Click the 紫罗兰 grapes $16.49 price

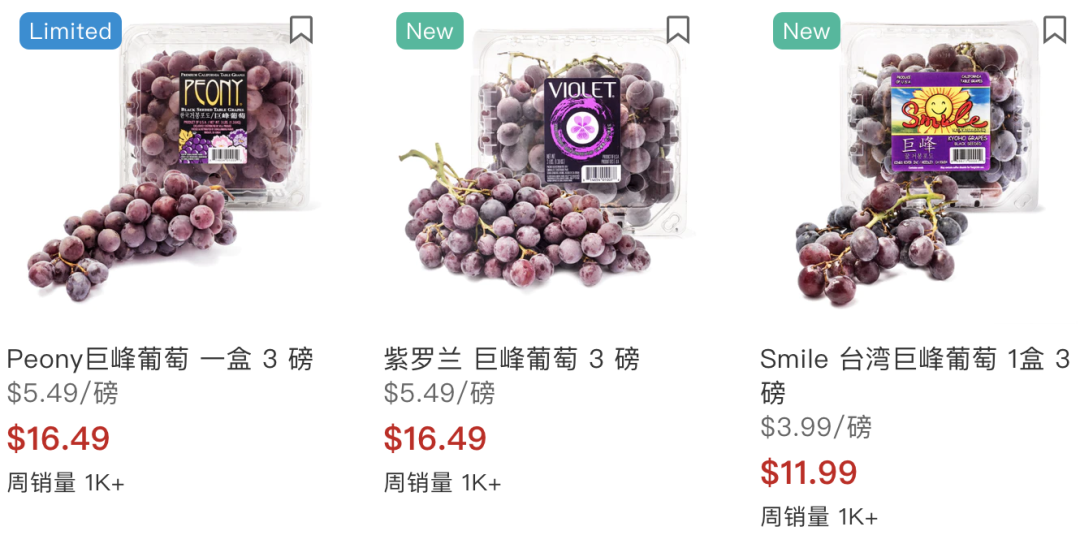click(435, 439)
